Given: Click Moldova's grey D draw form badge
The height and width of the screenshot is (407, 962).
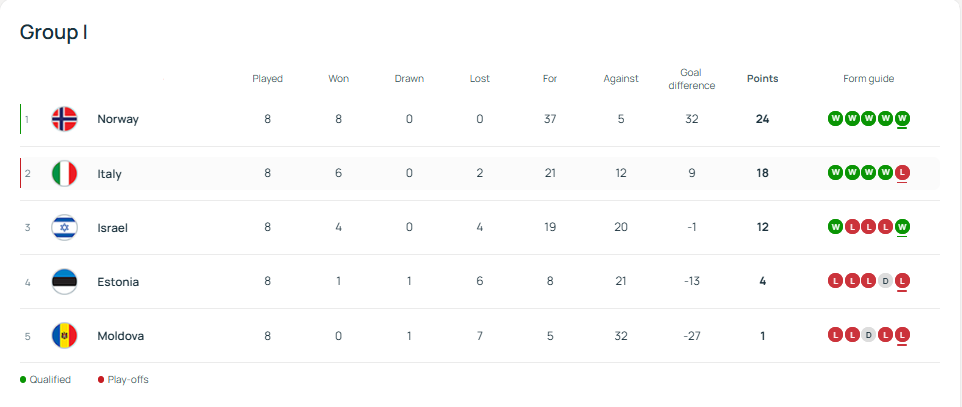Looking at the screenshot, I should tap(868, 335).
